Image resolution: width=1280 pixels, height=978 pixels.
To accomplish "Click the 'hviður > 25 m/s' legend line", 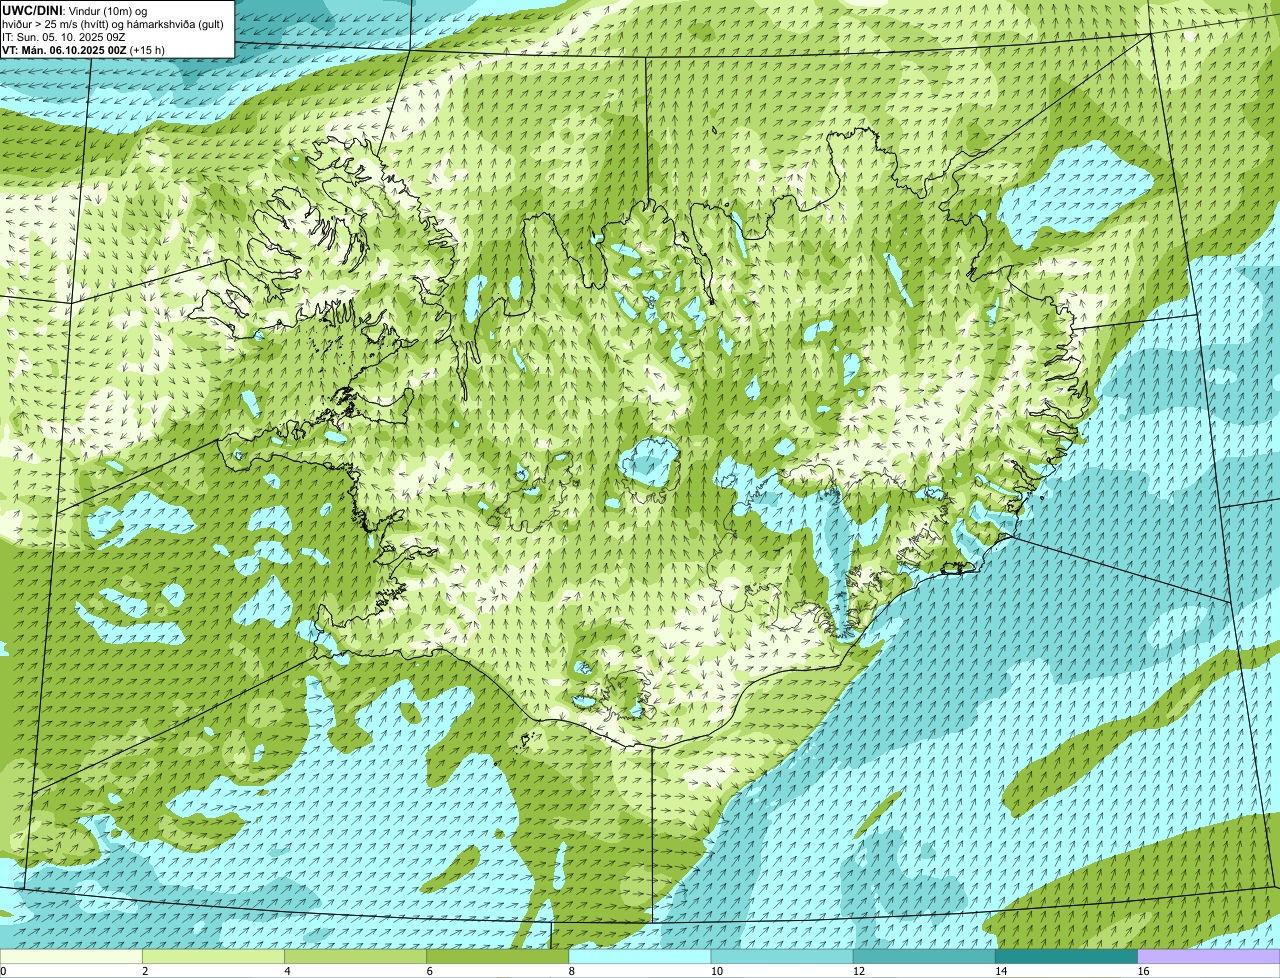I will click(x=113, y=24).
